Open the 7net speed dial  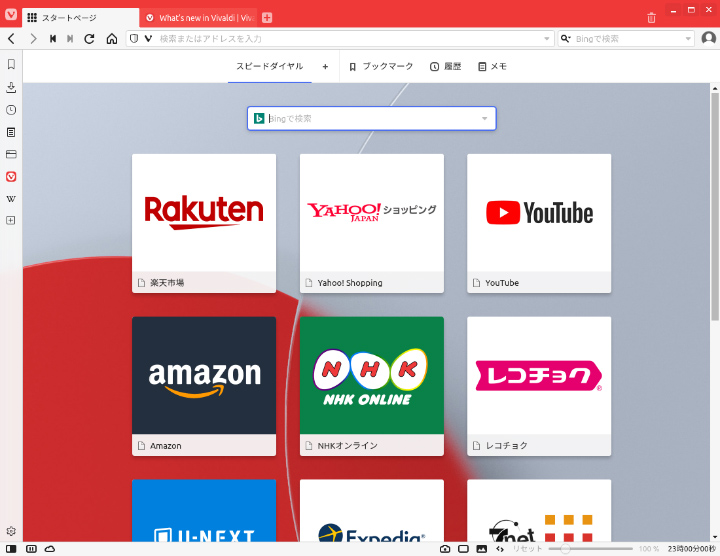pos(539,511)
